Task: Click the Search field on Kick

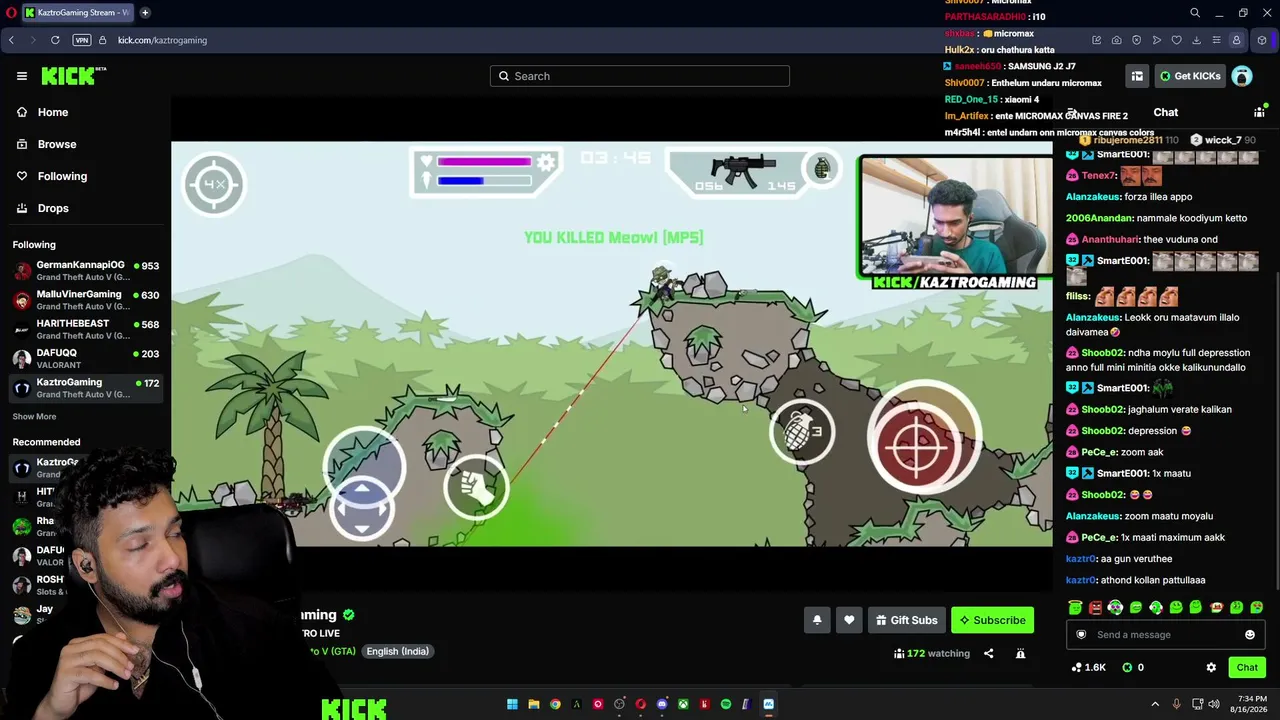Action: click(640, 76)
